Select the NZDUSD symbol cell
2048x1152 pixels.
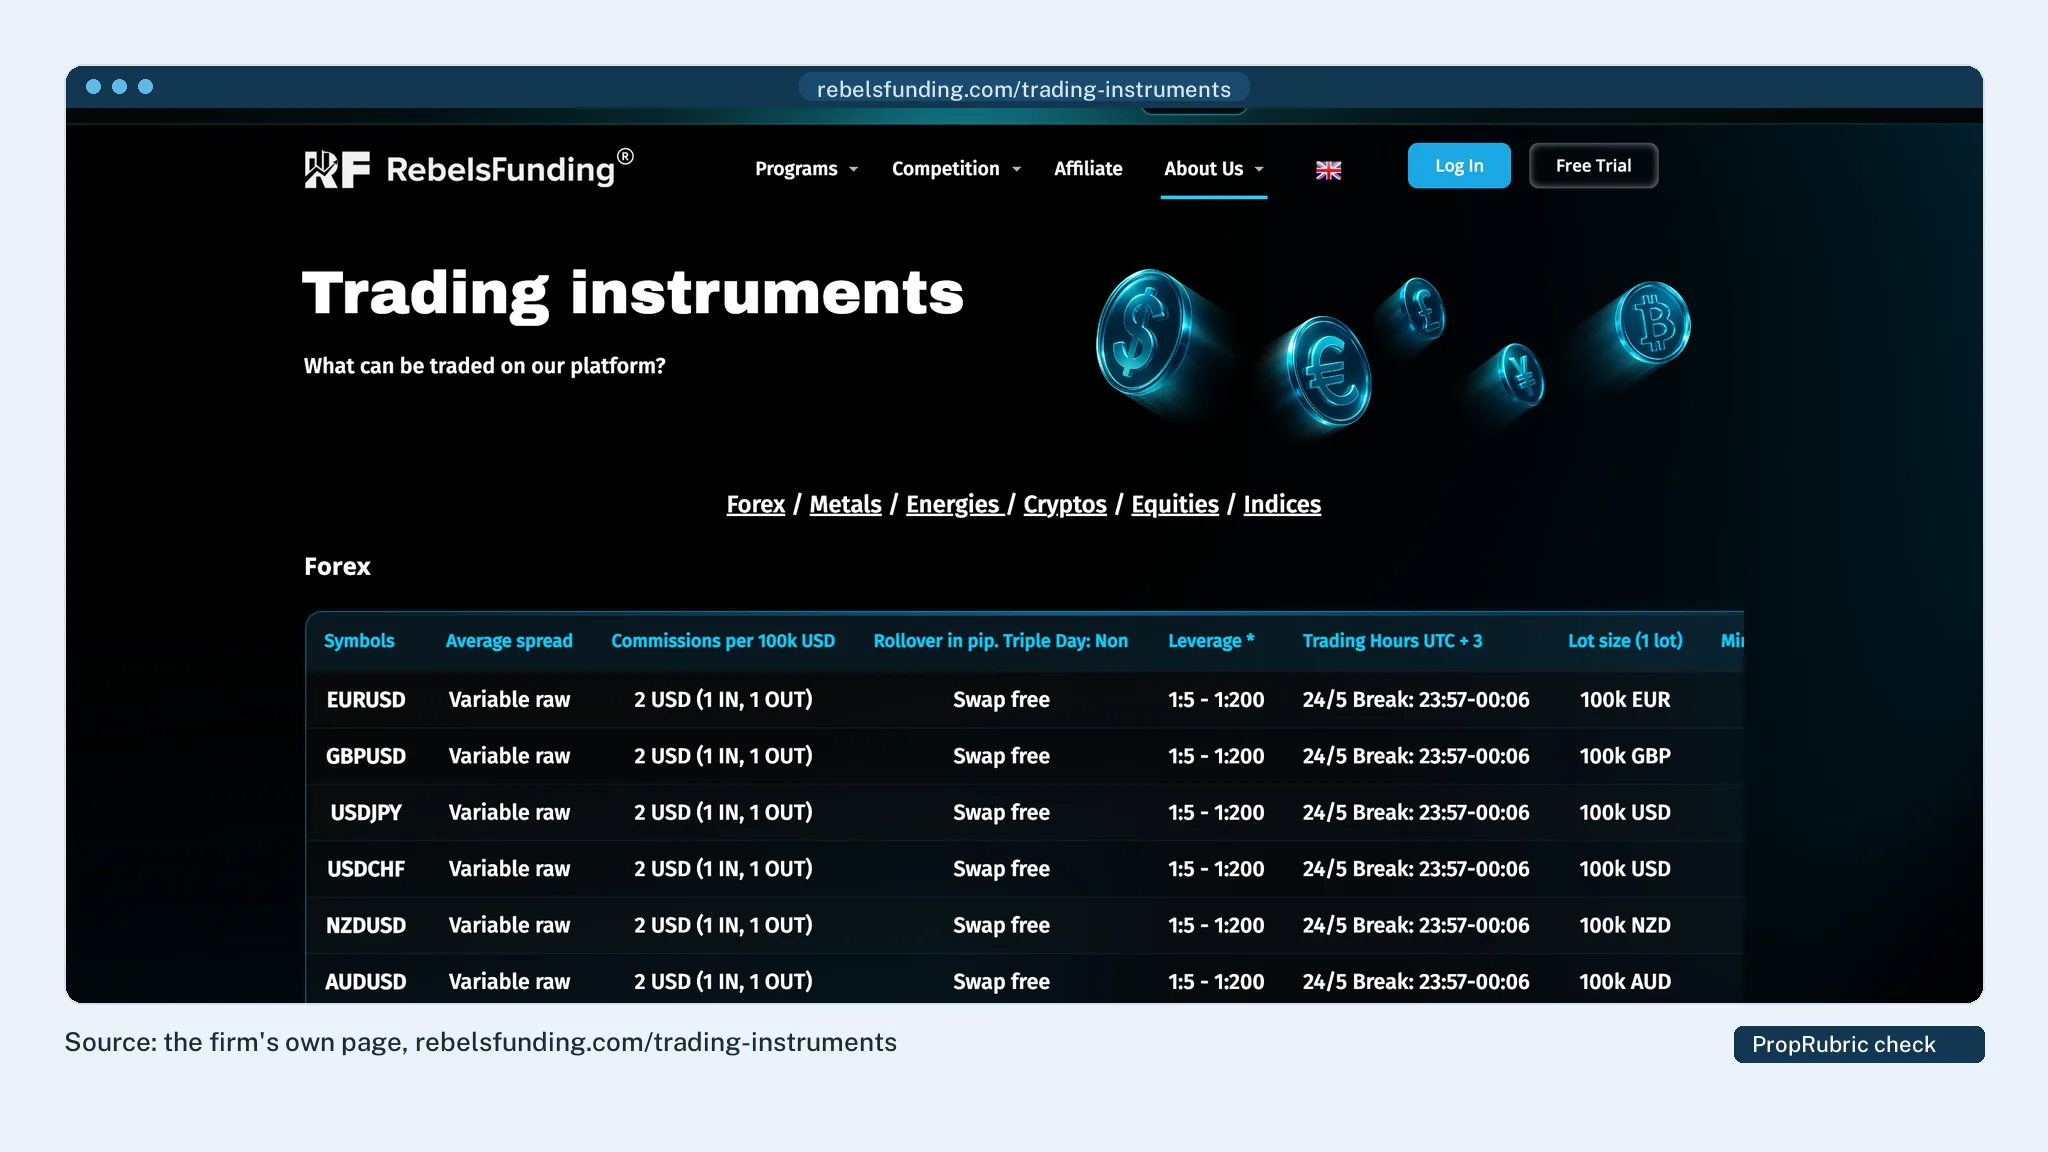pyautogui.click(x=366, y=926)
